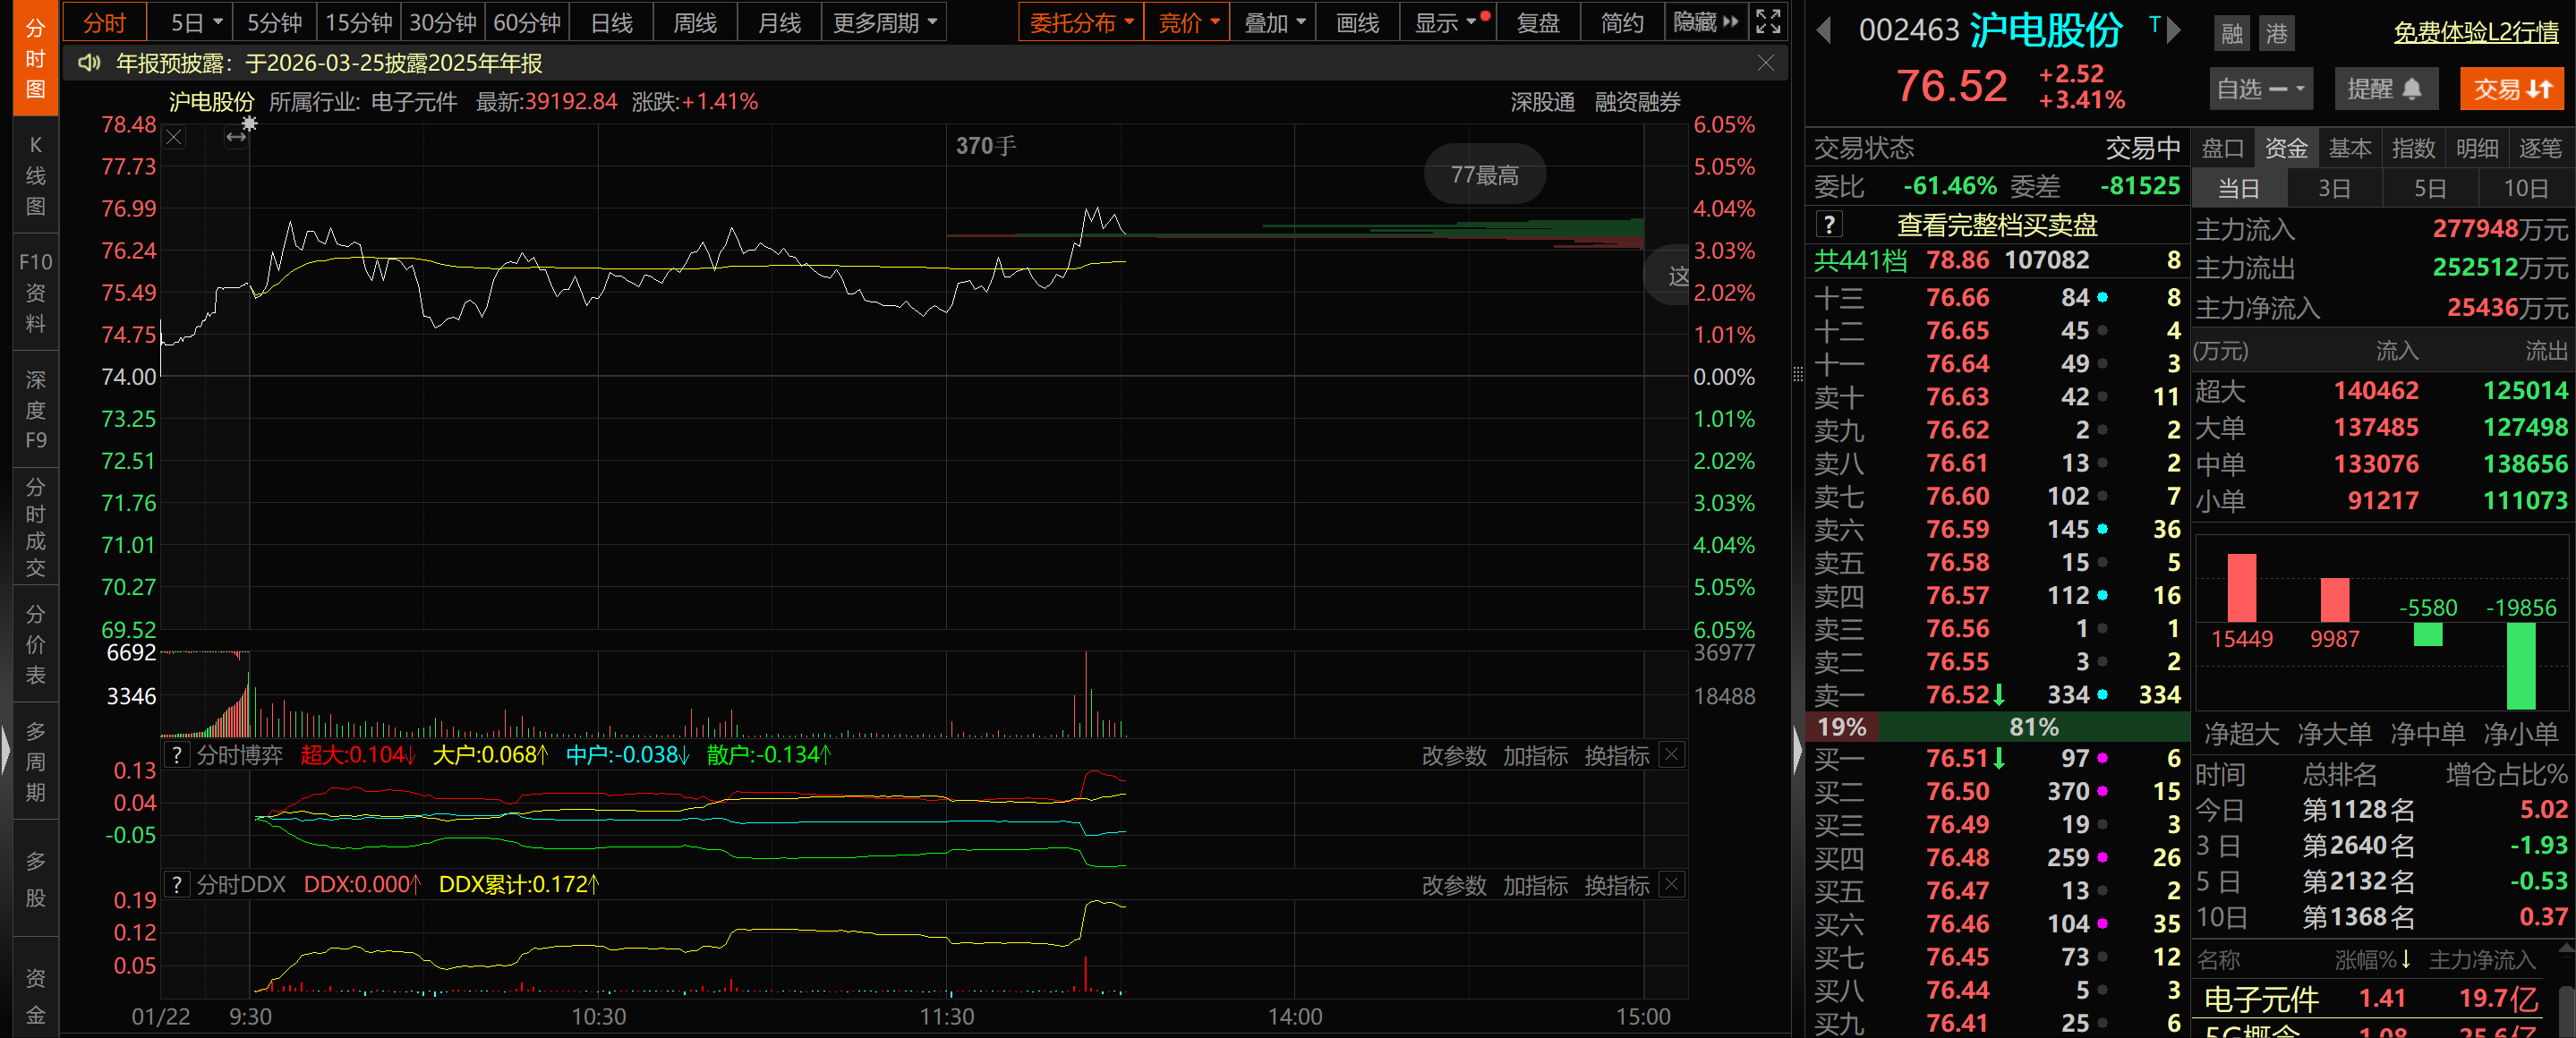Screen dimensions: 2576x1038
Task: Click the 融 margin trading badge
Action: [x=2231, y=33]
